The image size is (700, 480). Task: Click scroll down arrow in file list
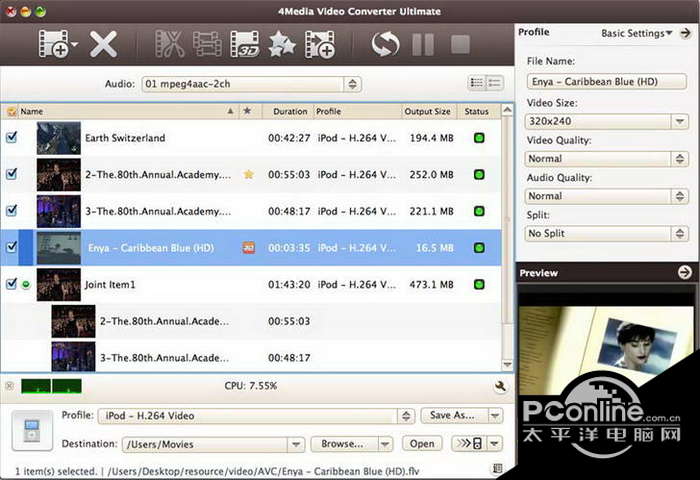point(508,365)
